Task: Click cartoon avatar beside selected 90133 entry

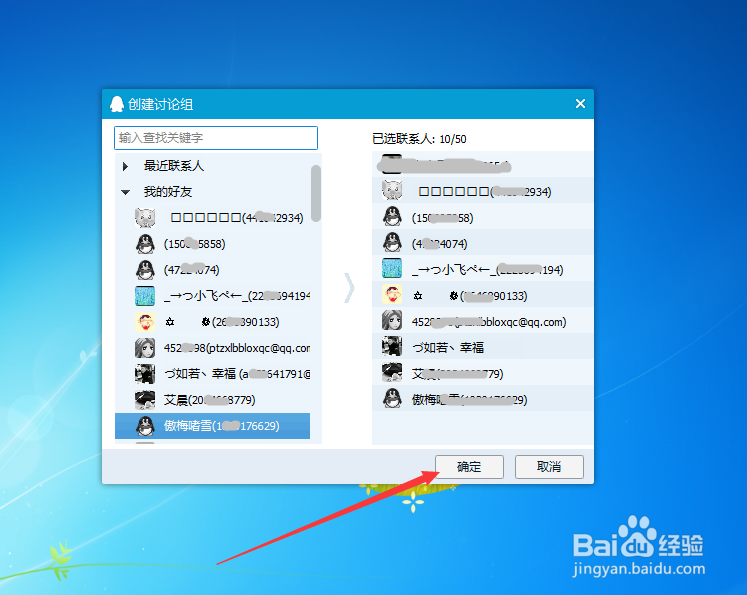Action: point(392,294)
